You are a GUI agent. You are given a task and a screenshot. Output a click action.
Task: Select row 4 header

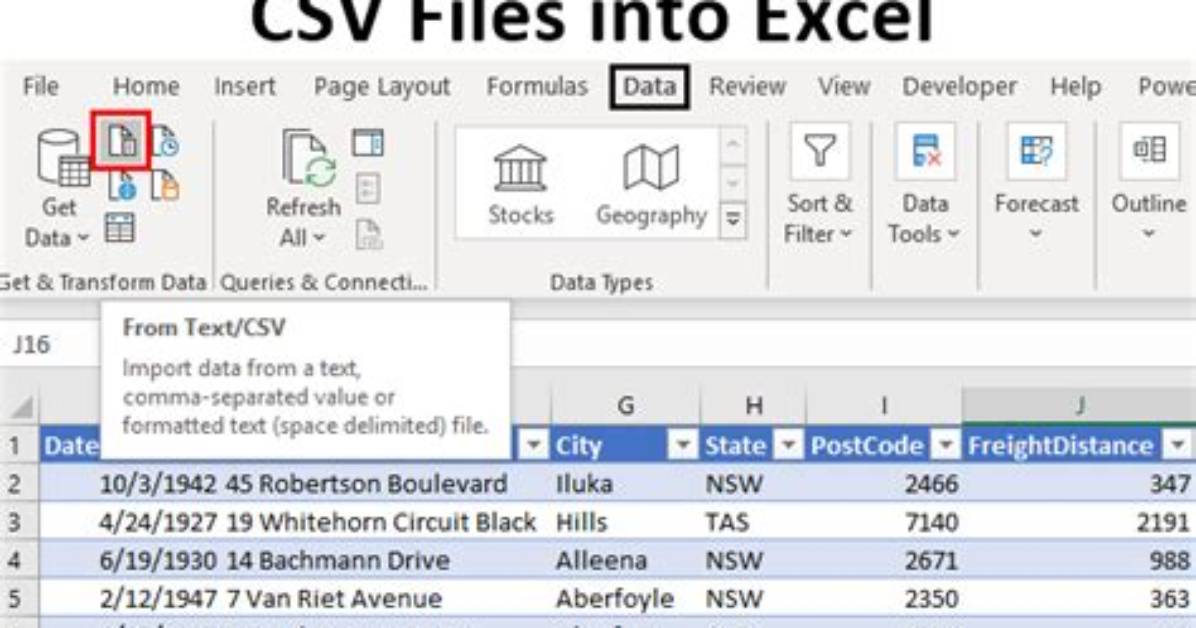click(18, 560)
